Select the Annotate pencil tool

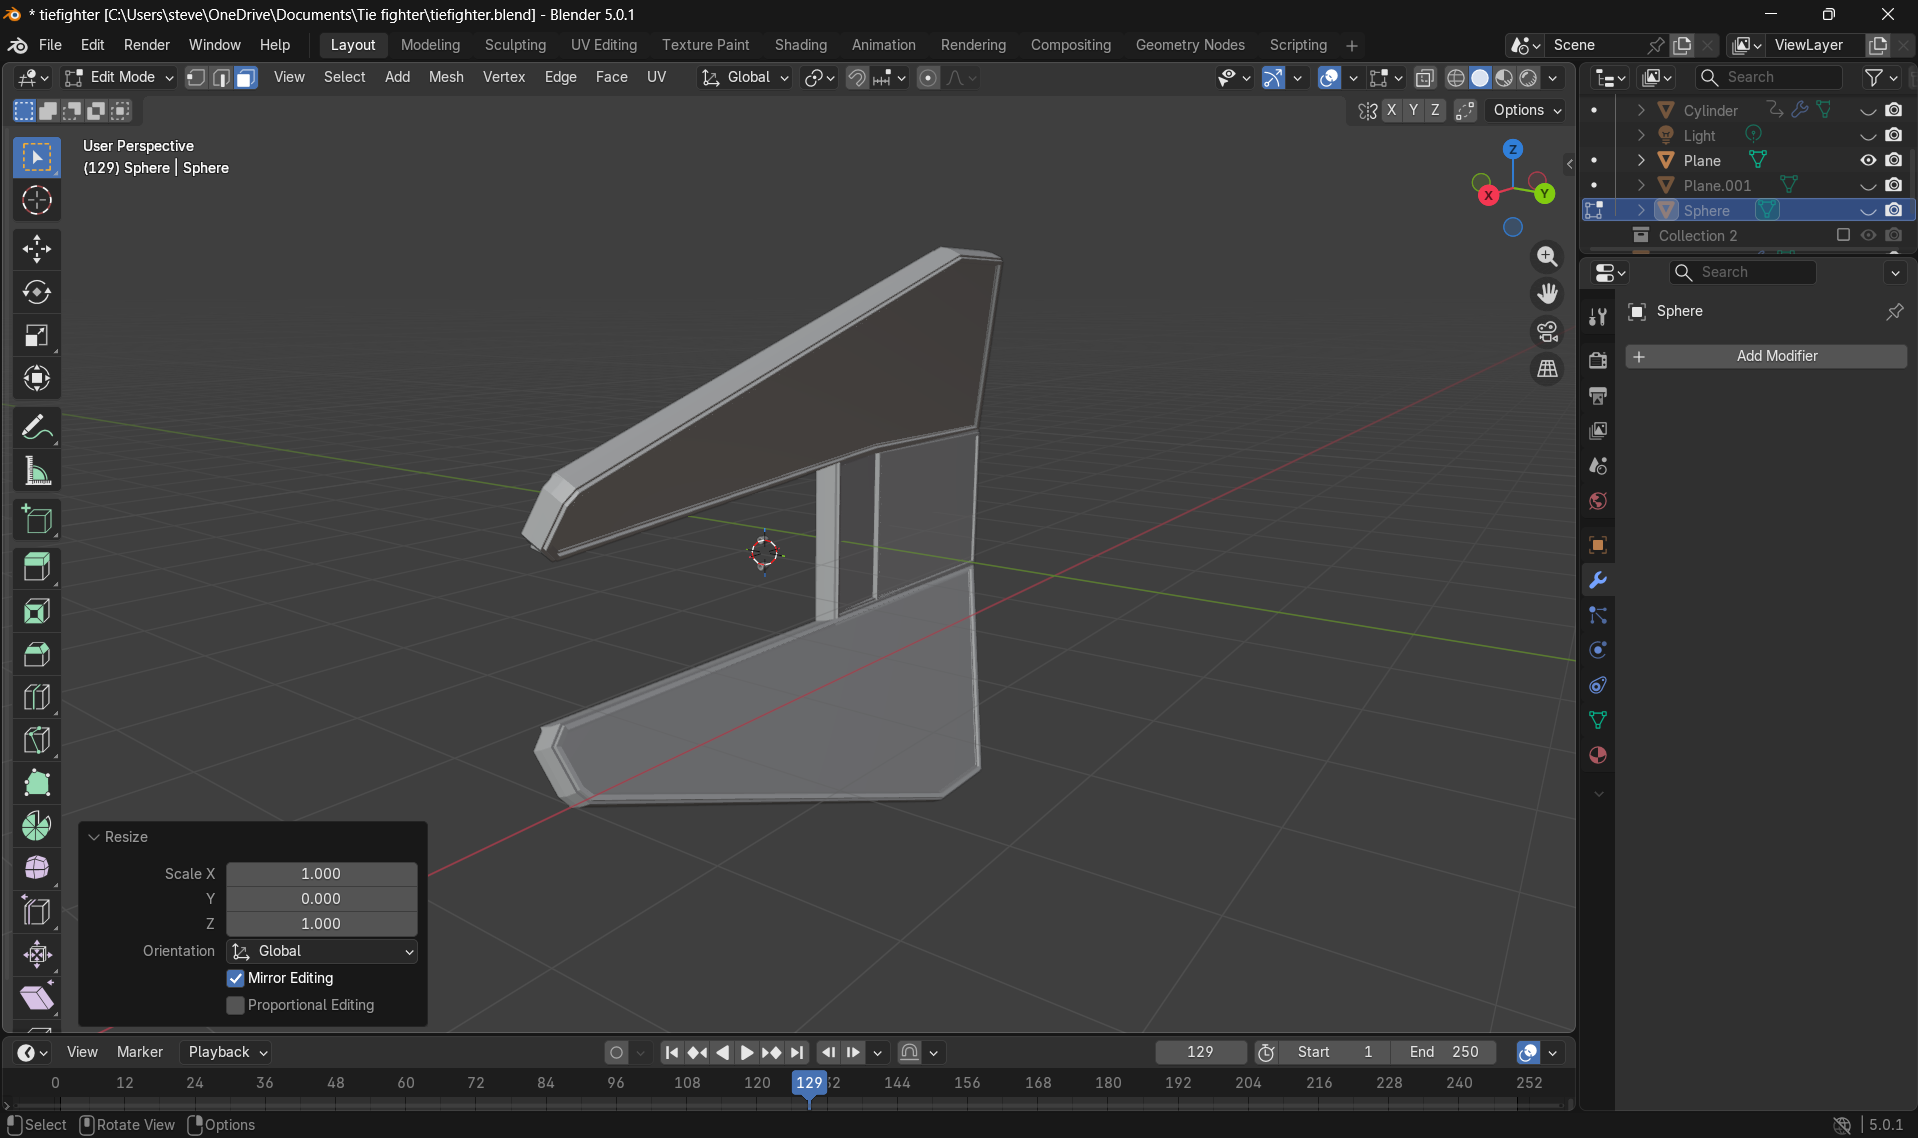coord(37,428)
